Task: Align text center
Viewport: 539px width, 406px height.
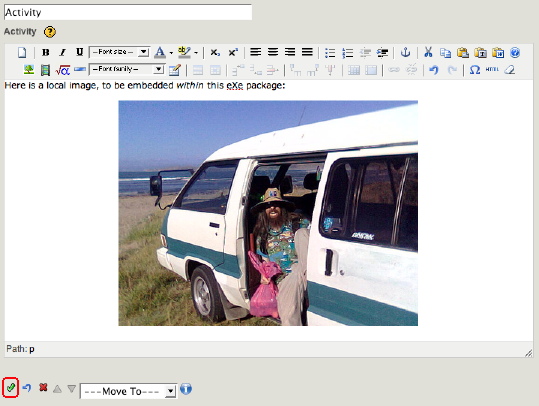Action: tap(273, 52)
